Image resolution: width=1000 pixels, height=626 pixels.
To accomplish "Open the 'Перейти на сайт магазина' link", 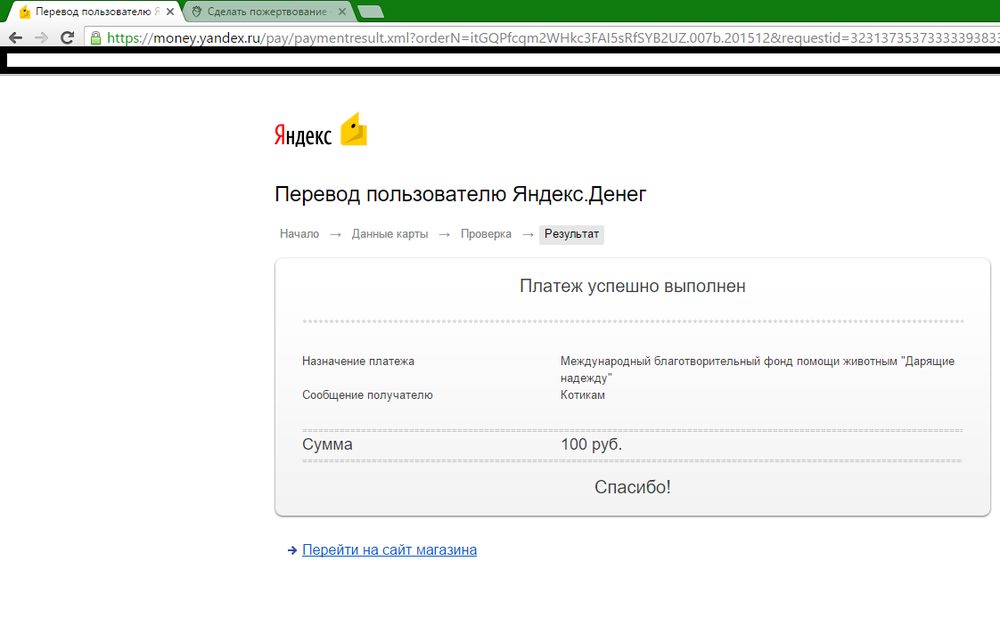I will pos(389,550).
